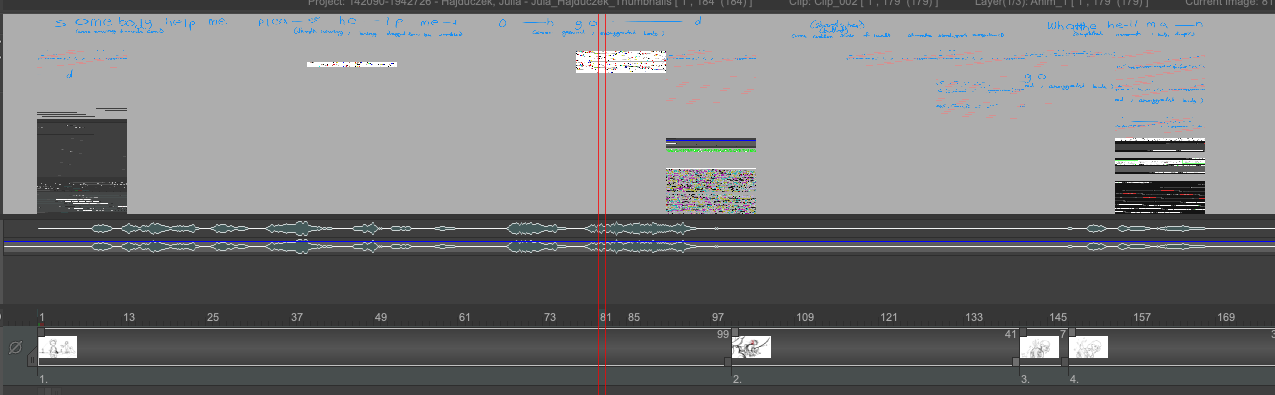
Task: Jump to frame 73 on the ruler
Action: 550,317
